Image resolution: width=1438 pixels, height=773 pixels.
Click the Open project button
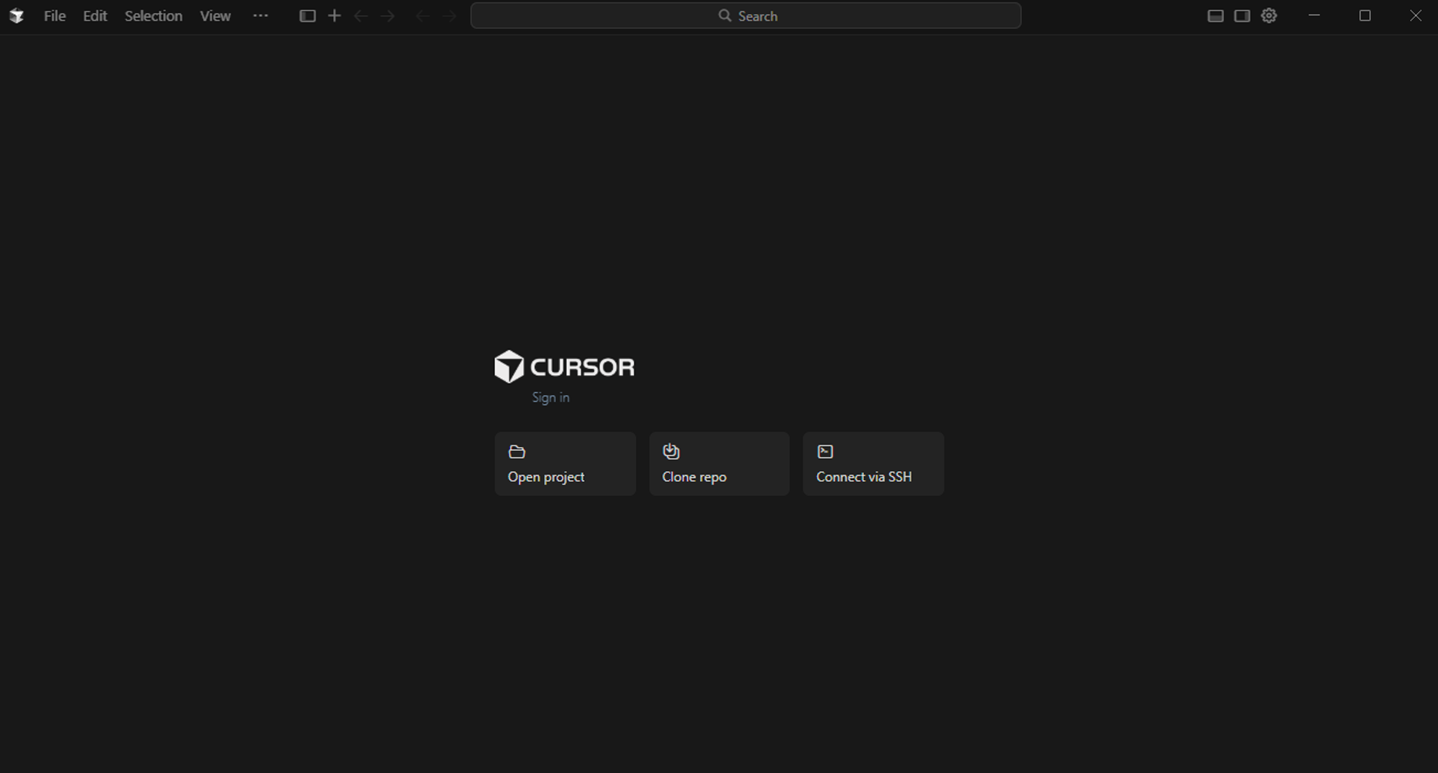coord(565,463)
